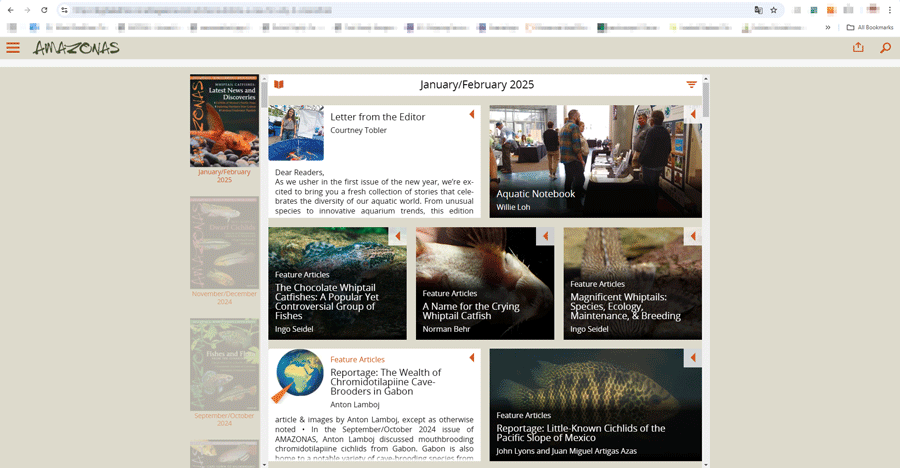This screenshot has height=468, width=900.
Task: Open the All Bookmarks folder
Action: 870,27
